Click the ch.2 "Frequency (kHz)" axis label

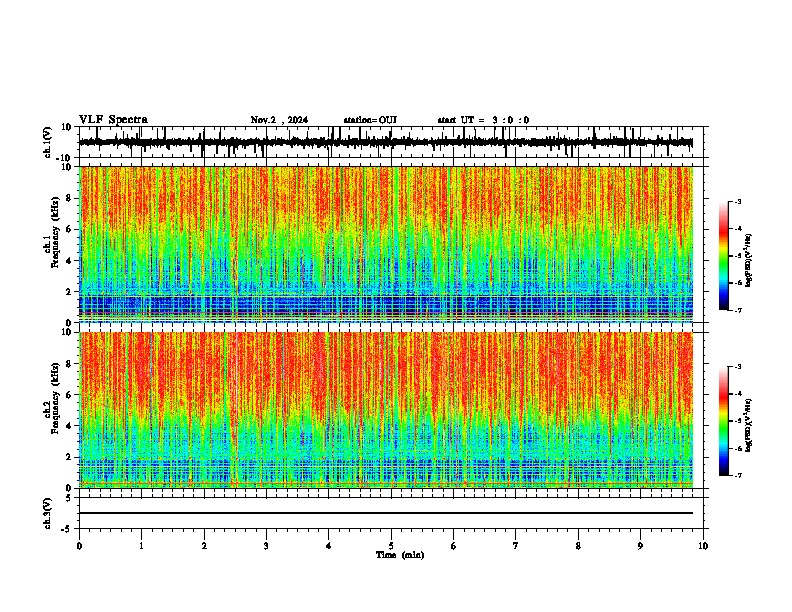pyautogui.click(x=56, y=398)
